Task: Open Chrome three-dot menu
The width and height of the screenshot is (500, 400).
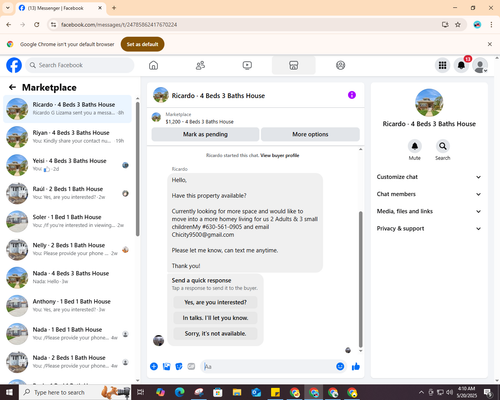Action: point(491,25)
